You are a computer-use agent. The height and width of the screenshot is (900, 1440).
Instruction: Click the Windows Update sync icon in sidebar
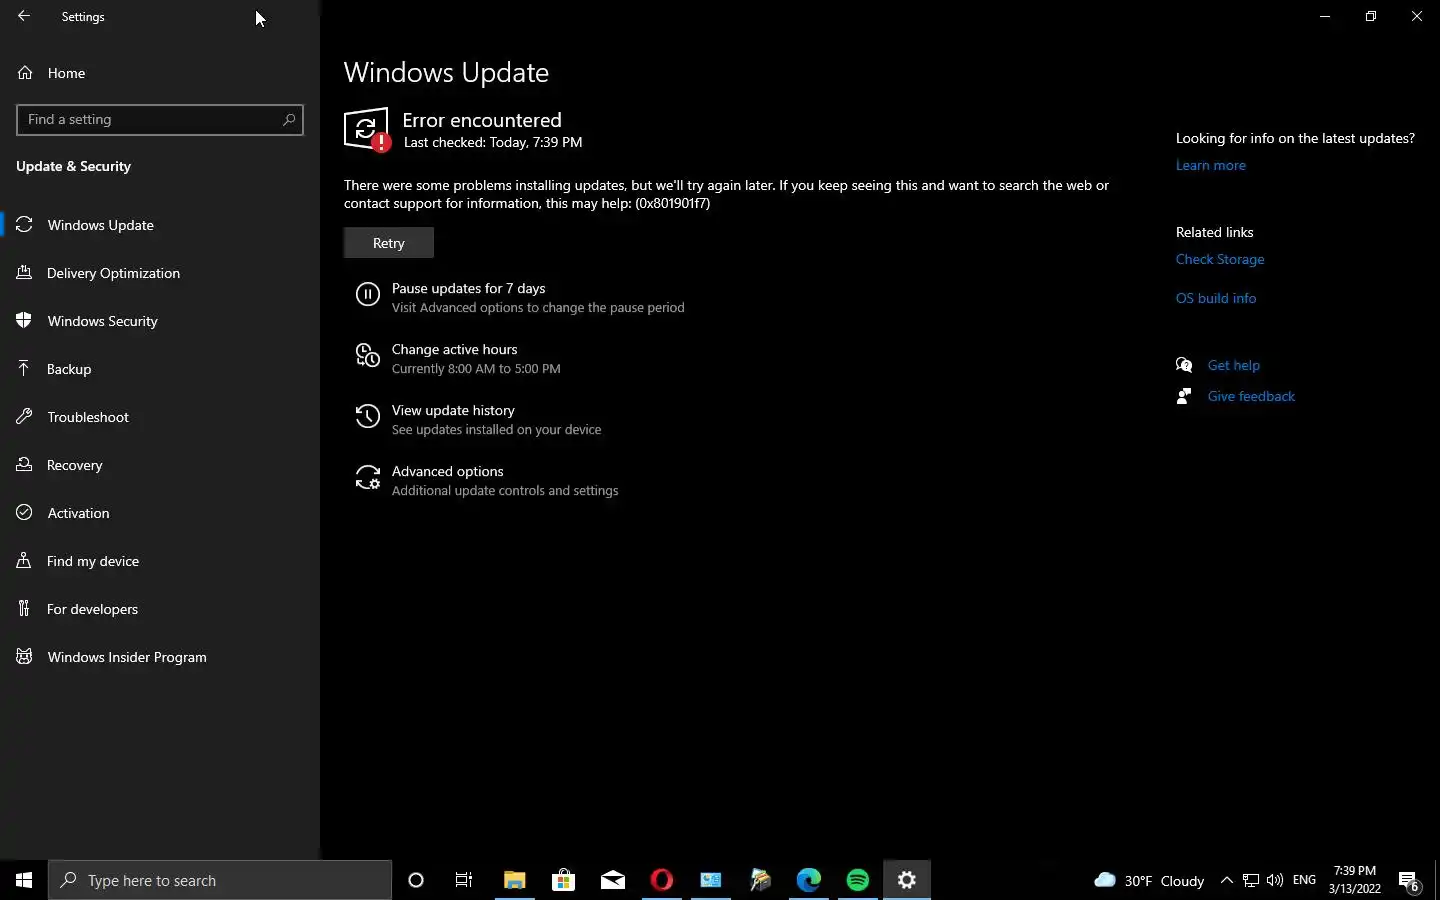[x=24, y=225]
